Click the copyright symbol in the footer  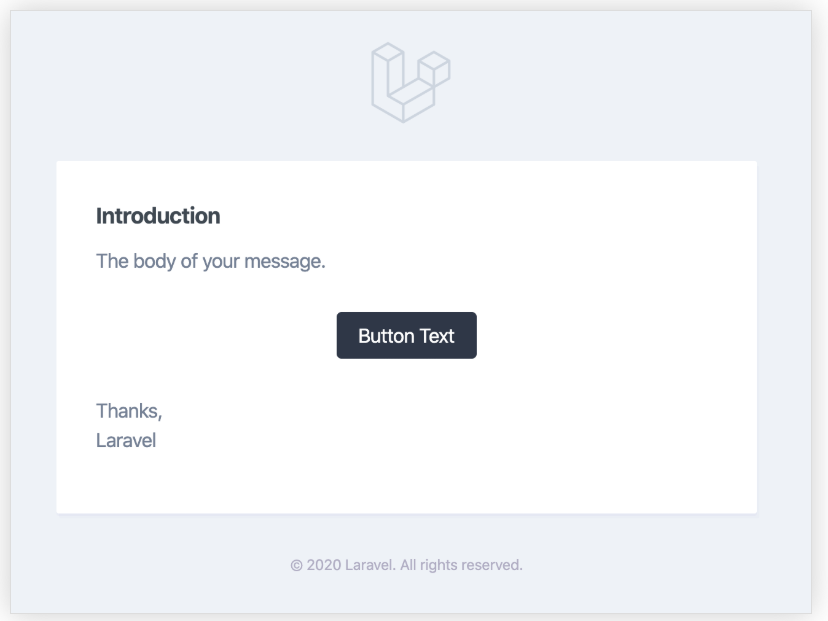[x=295, y=563]
